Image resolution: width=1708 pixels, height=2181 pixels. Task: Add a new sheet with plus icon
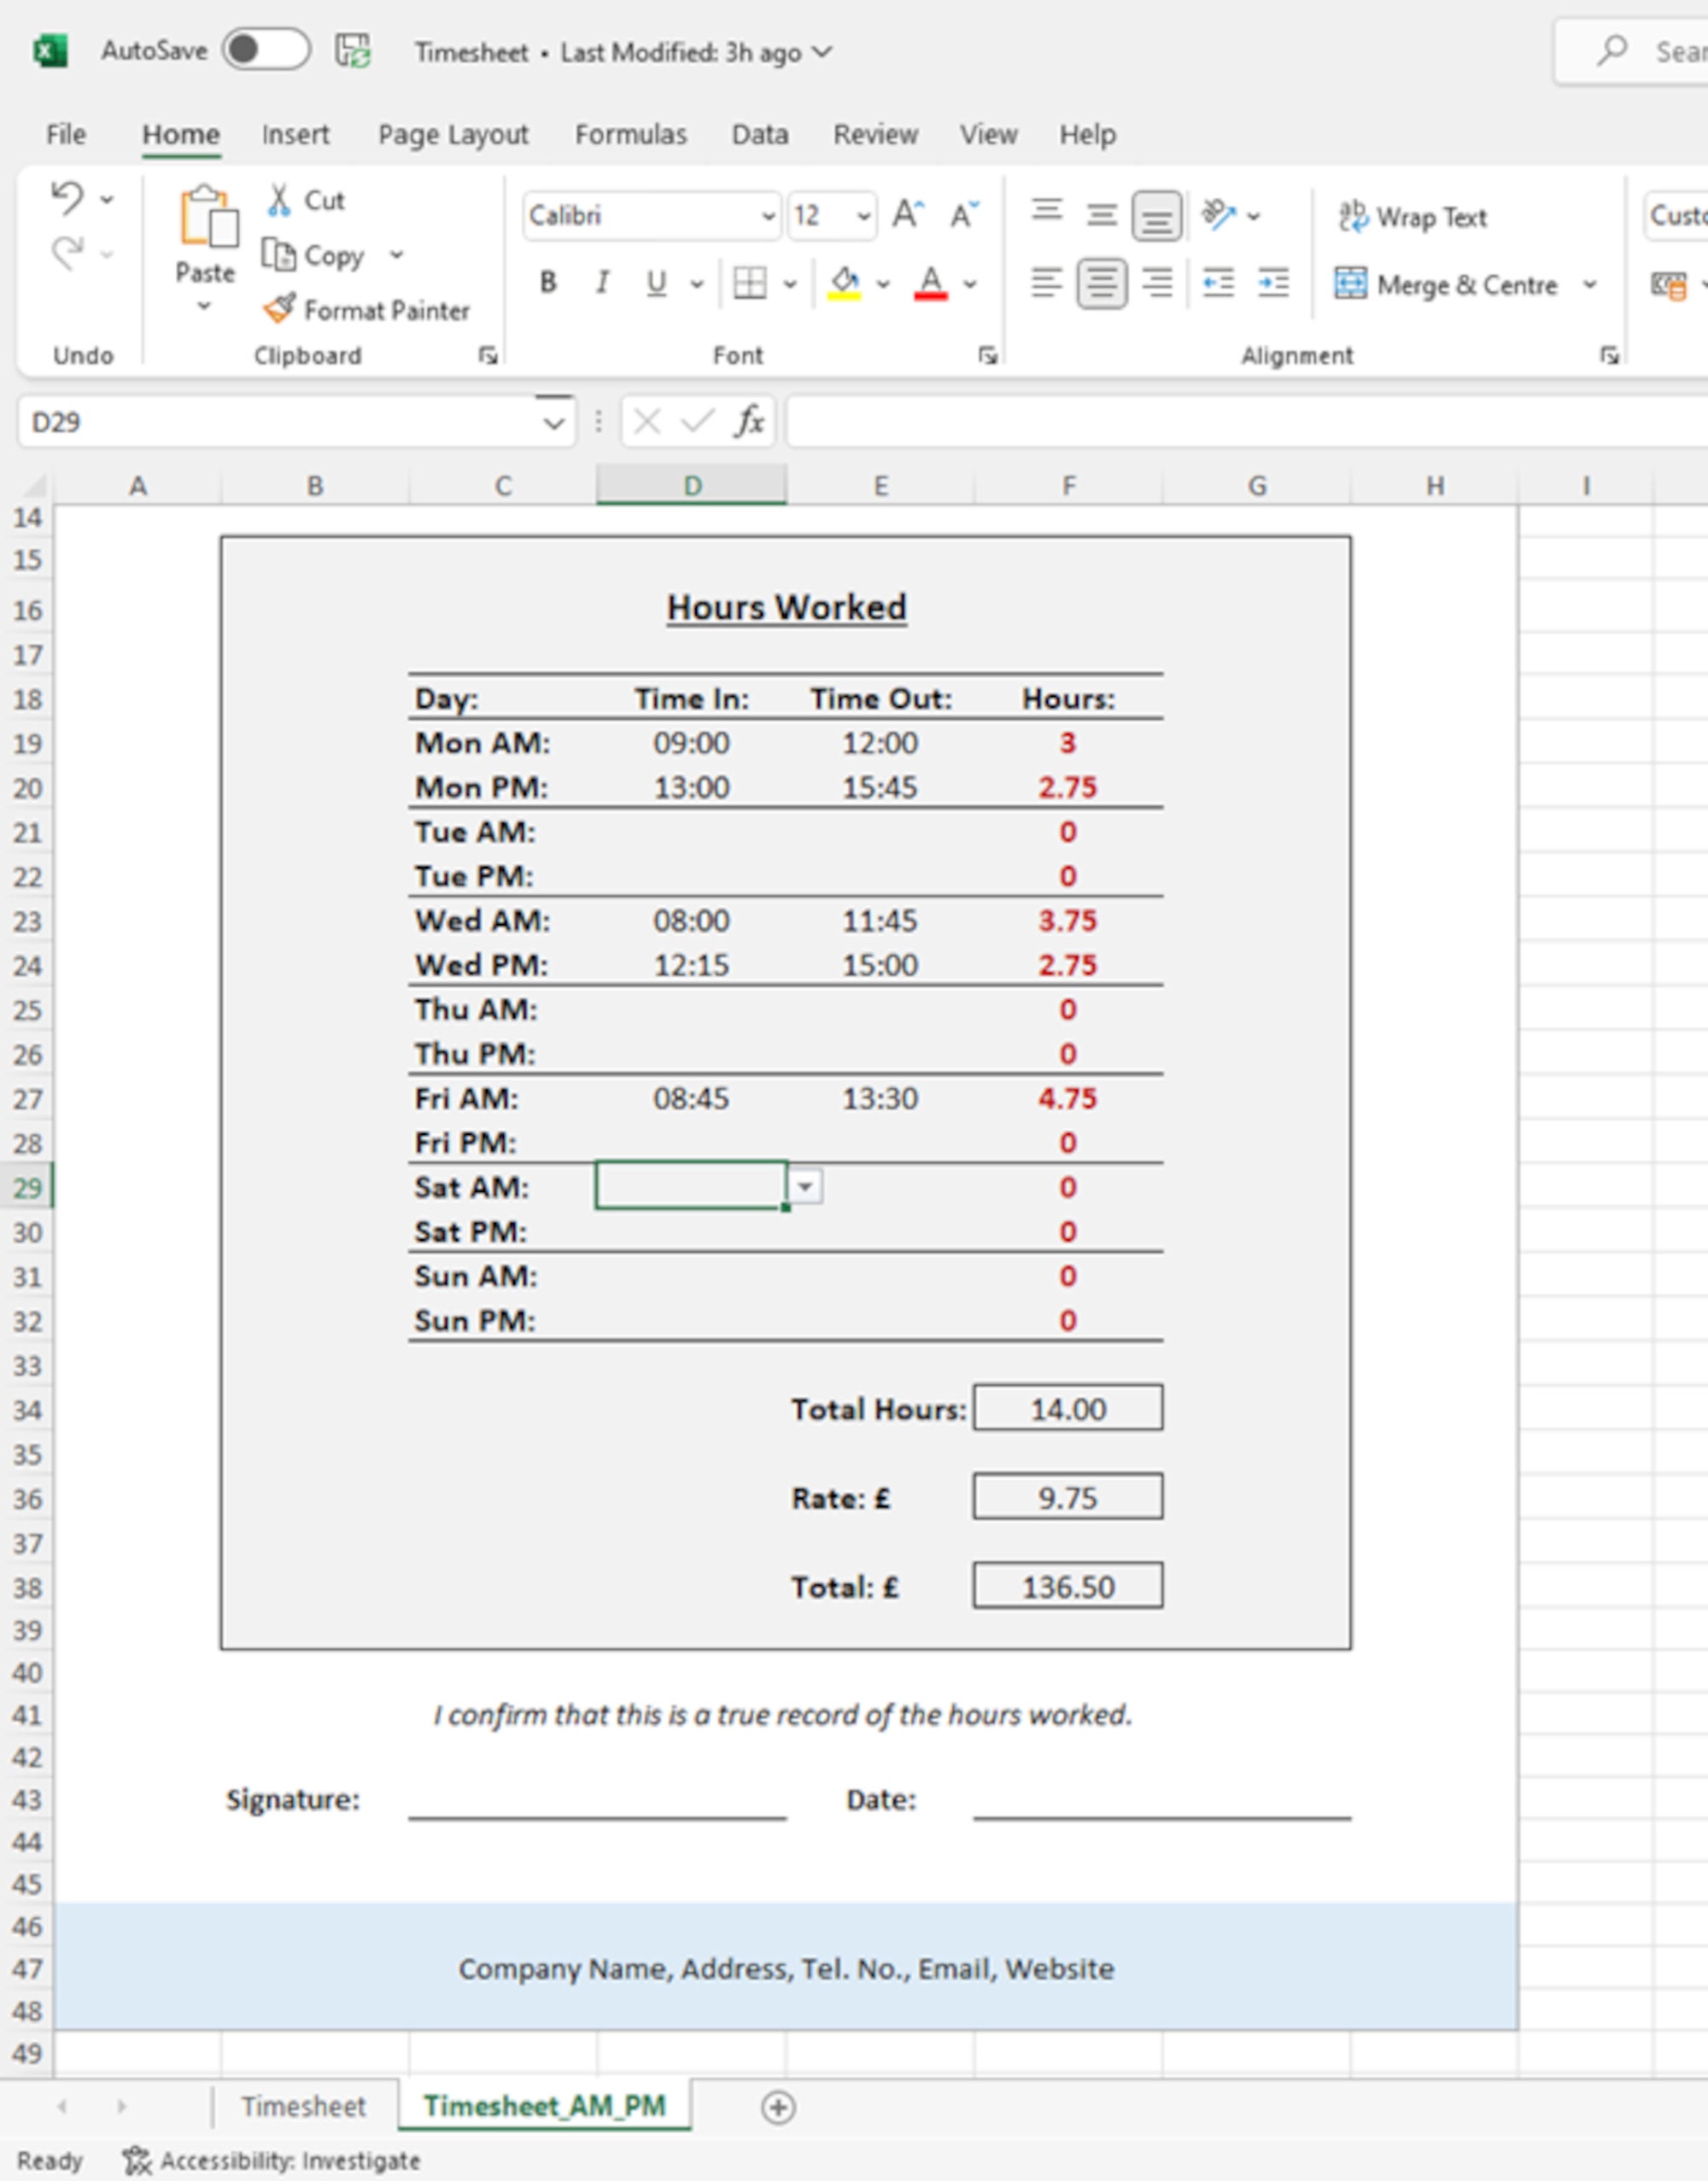778,2107
